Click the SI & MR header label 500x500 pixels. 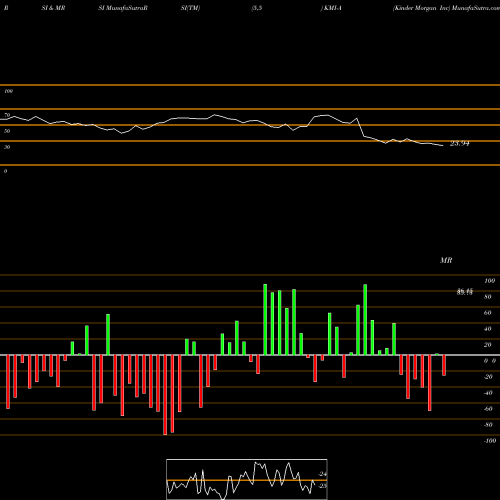click(53, 8)
